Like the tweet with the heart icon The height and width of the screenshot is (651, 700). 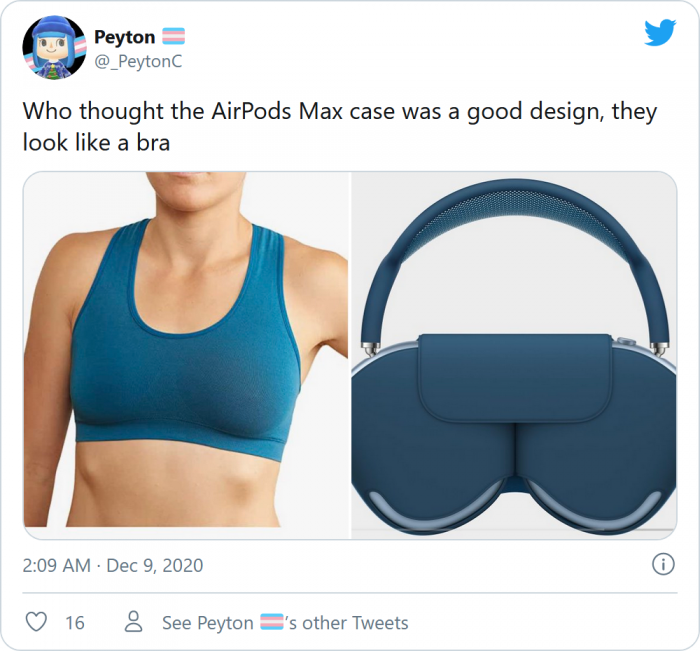tap(36, 622)
